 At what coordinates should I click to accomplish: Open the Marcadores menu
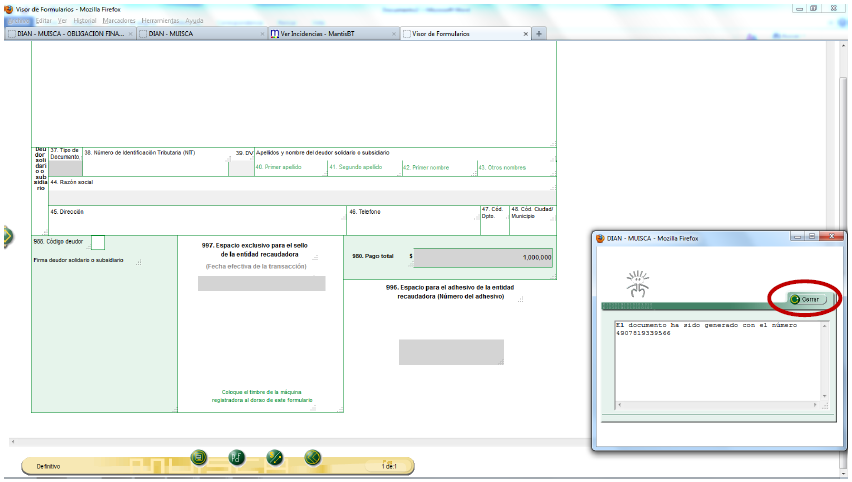118,21
